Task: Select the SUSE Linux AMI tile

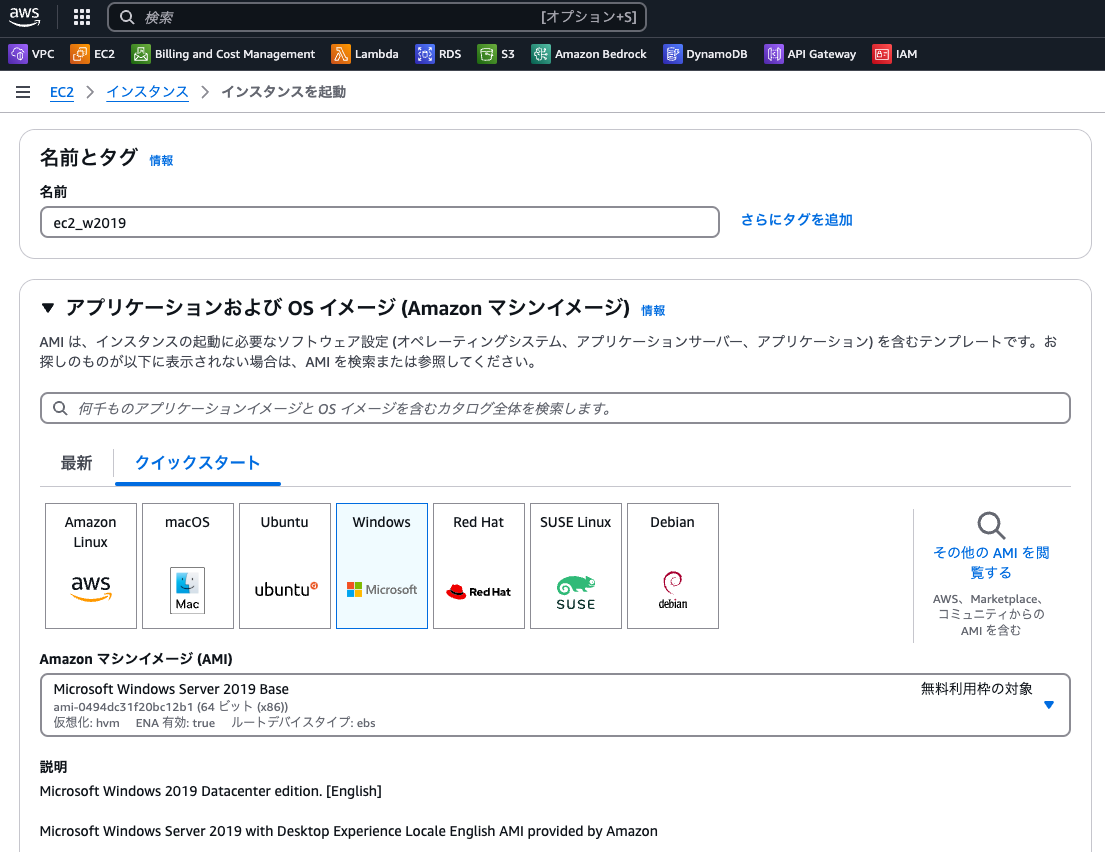Action: (x=576, y=566)
